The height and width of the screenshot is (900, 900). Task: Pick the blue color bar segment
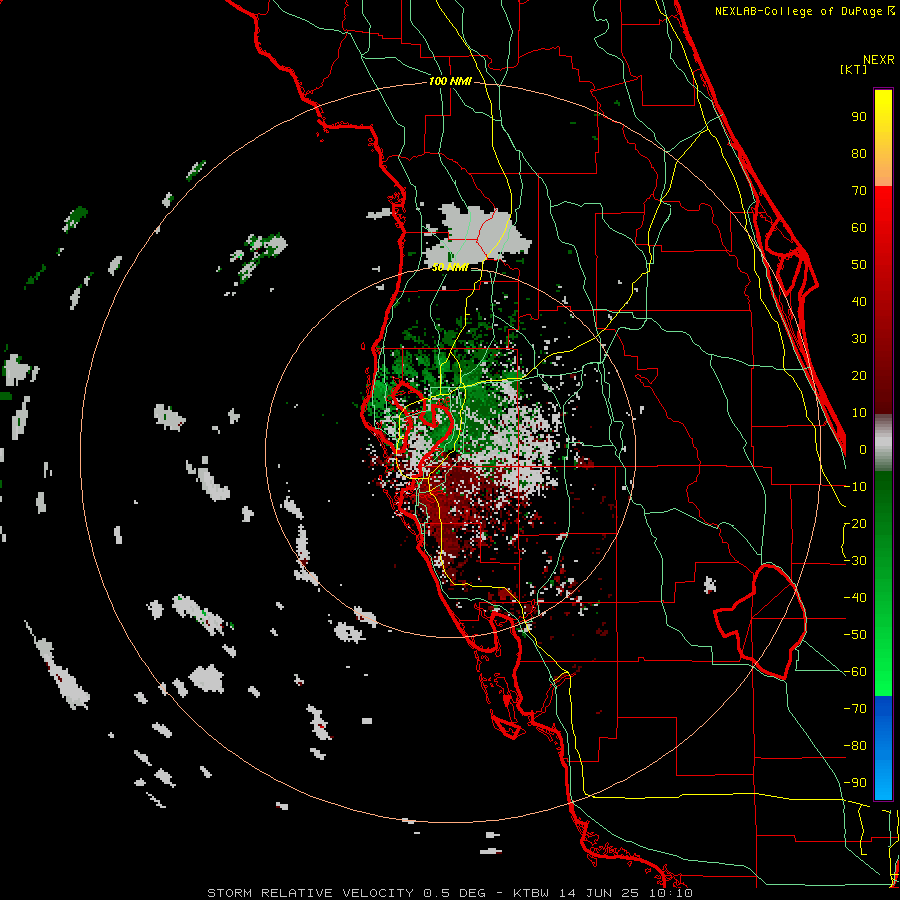[883, 747]
